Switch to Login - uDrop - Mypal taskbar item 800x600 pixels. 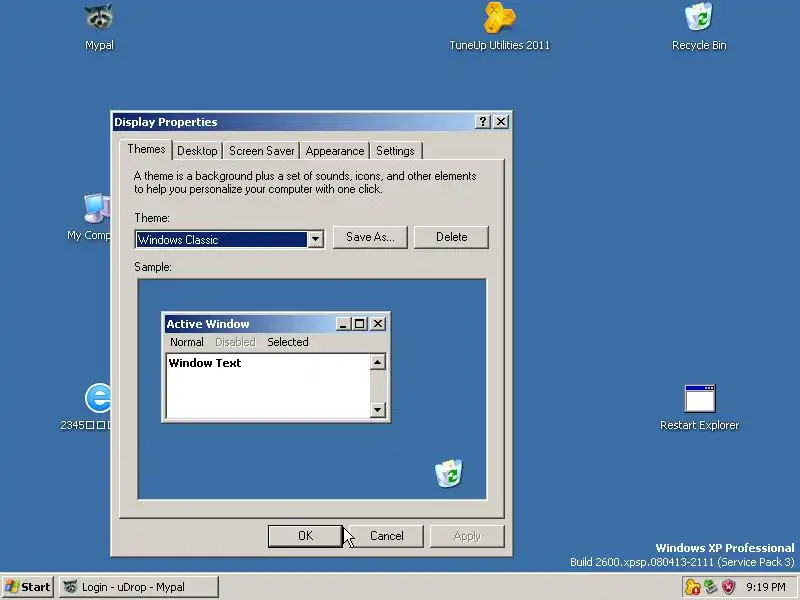(x=139, y=587)
